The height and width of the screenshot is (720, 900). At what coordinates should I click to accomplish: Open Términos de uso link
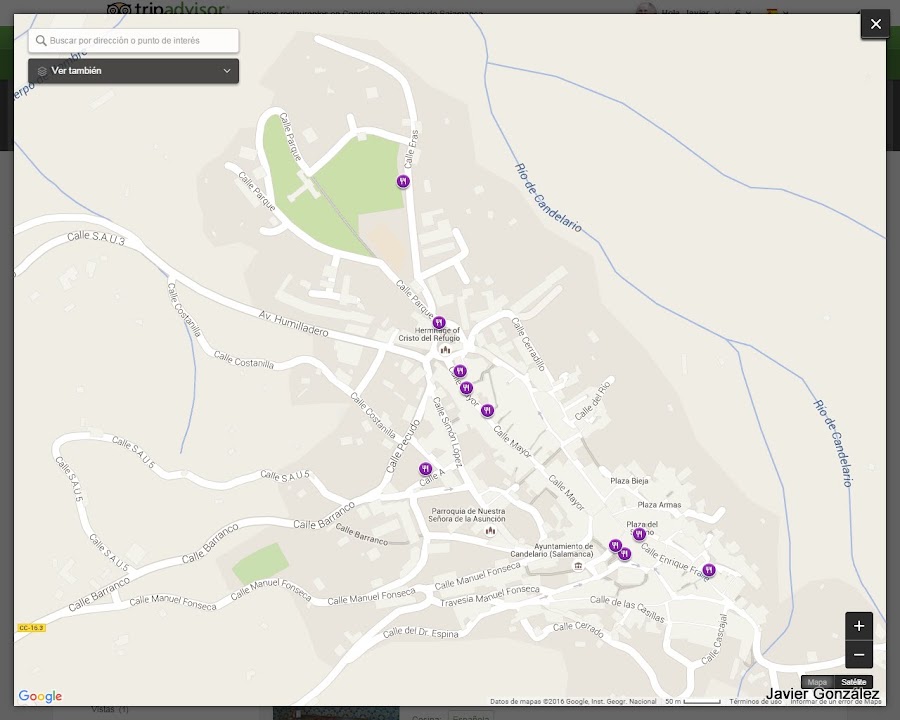click(x=755, y=702)
